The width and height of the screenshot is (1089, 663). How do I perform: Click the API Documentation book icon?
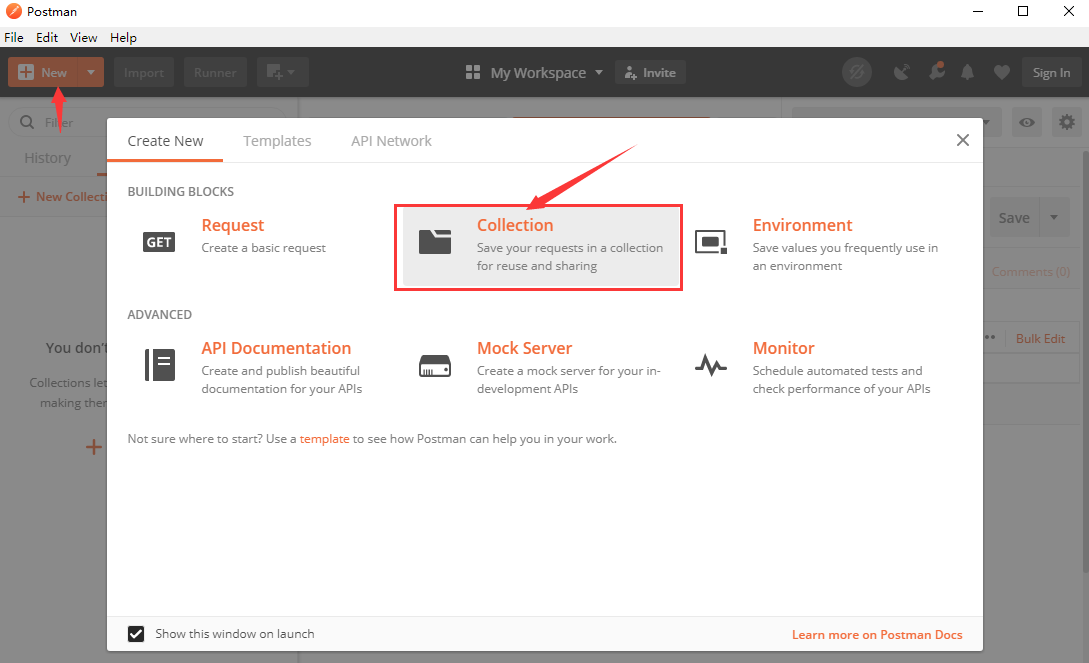(x=160, y=364)
